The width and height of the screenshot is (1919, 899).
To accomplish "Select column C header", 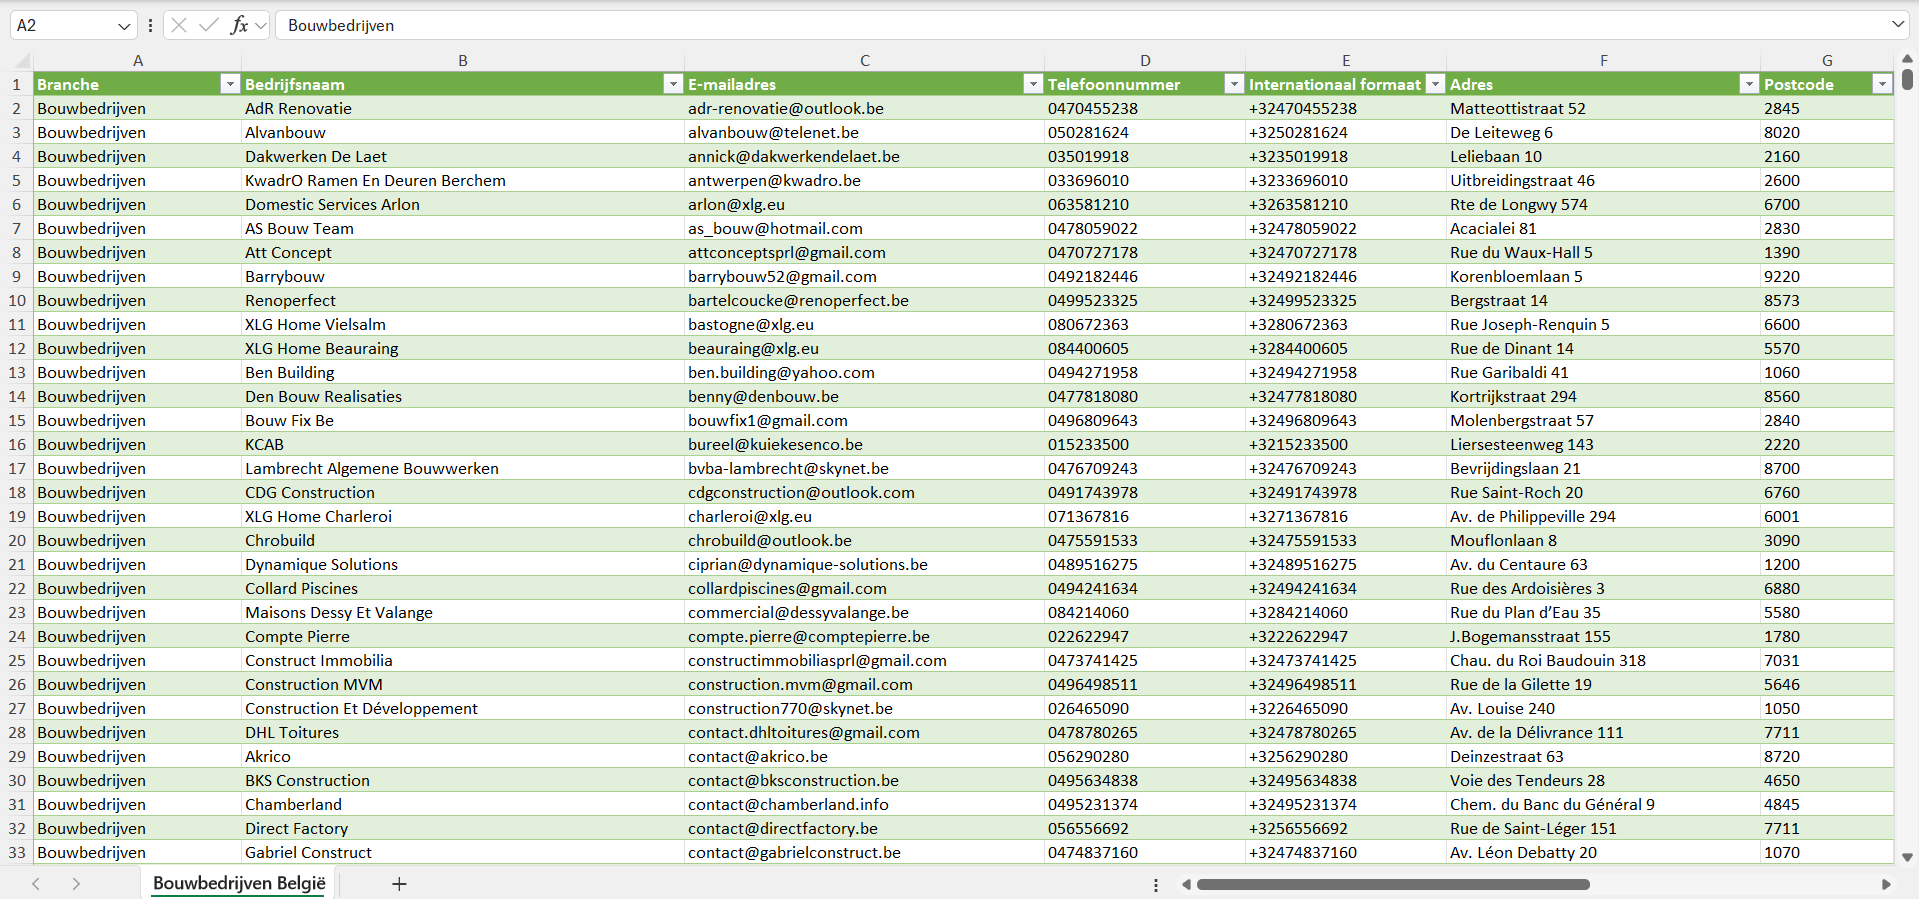I will (864, 61).
